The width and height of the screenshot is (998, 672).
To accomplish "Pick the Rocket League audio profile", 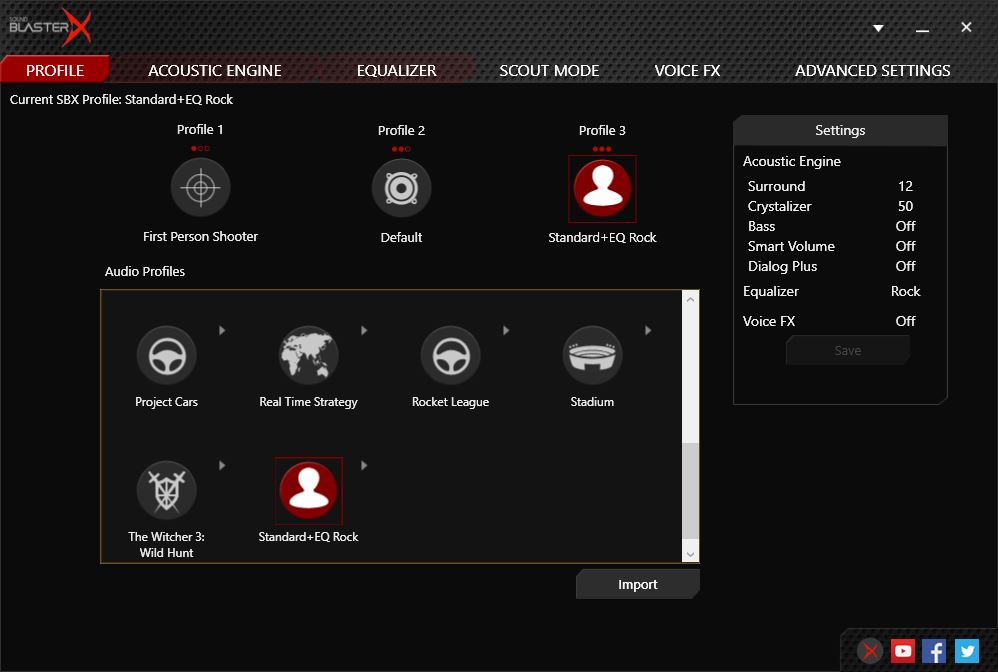I will [x=450, y=354].
